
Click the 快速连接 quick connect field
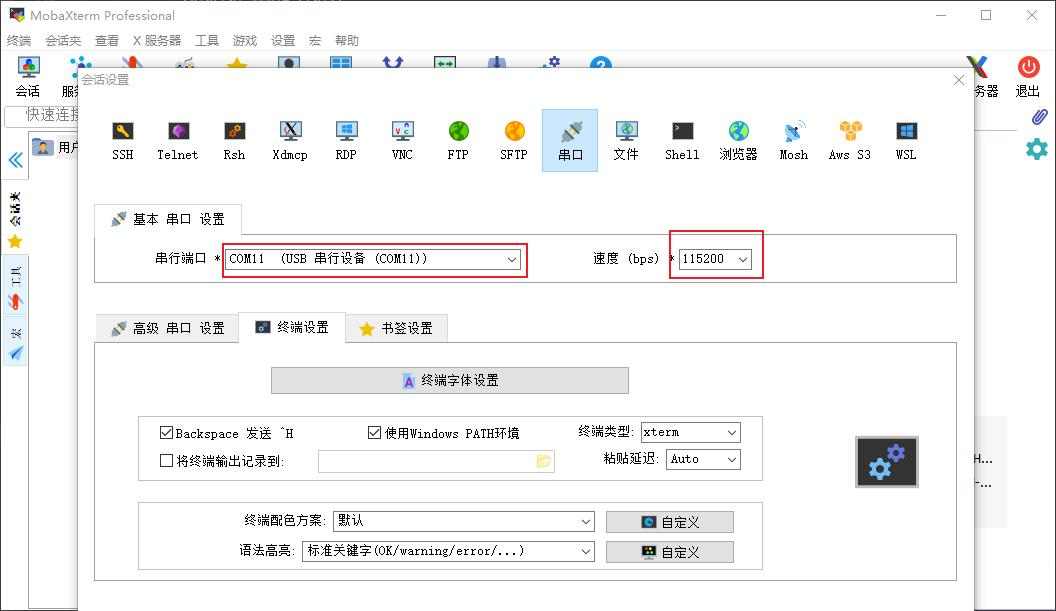(42, 115)
